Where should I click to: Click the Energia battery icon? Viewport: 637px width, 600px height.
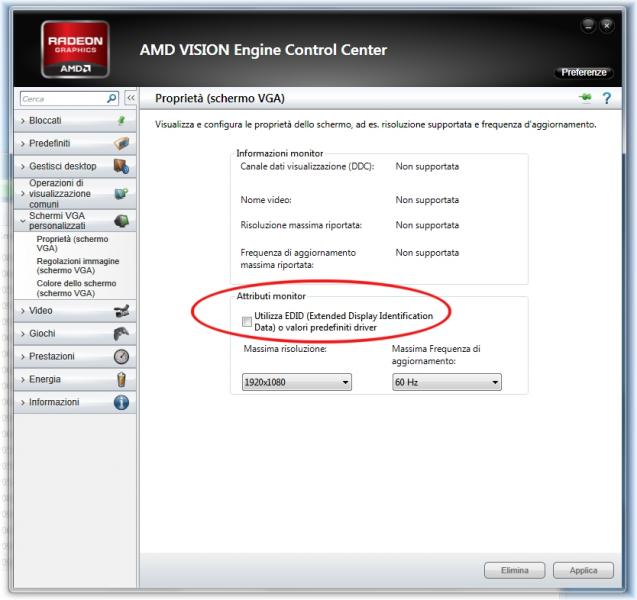(x=121, y=380)
